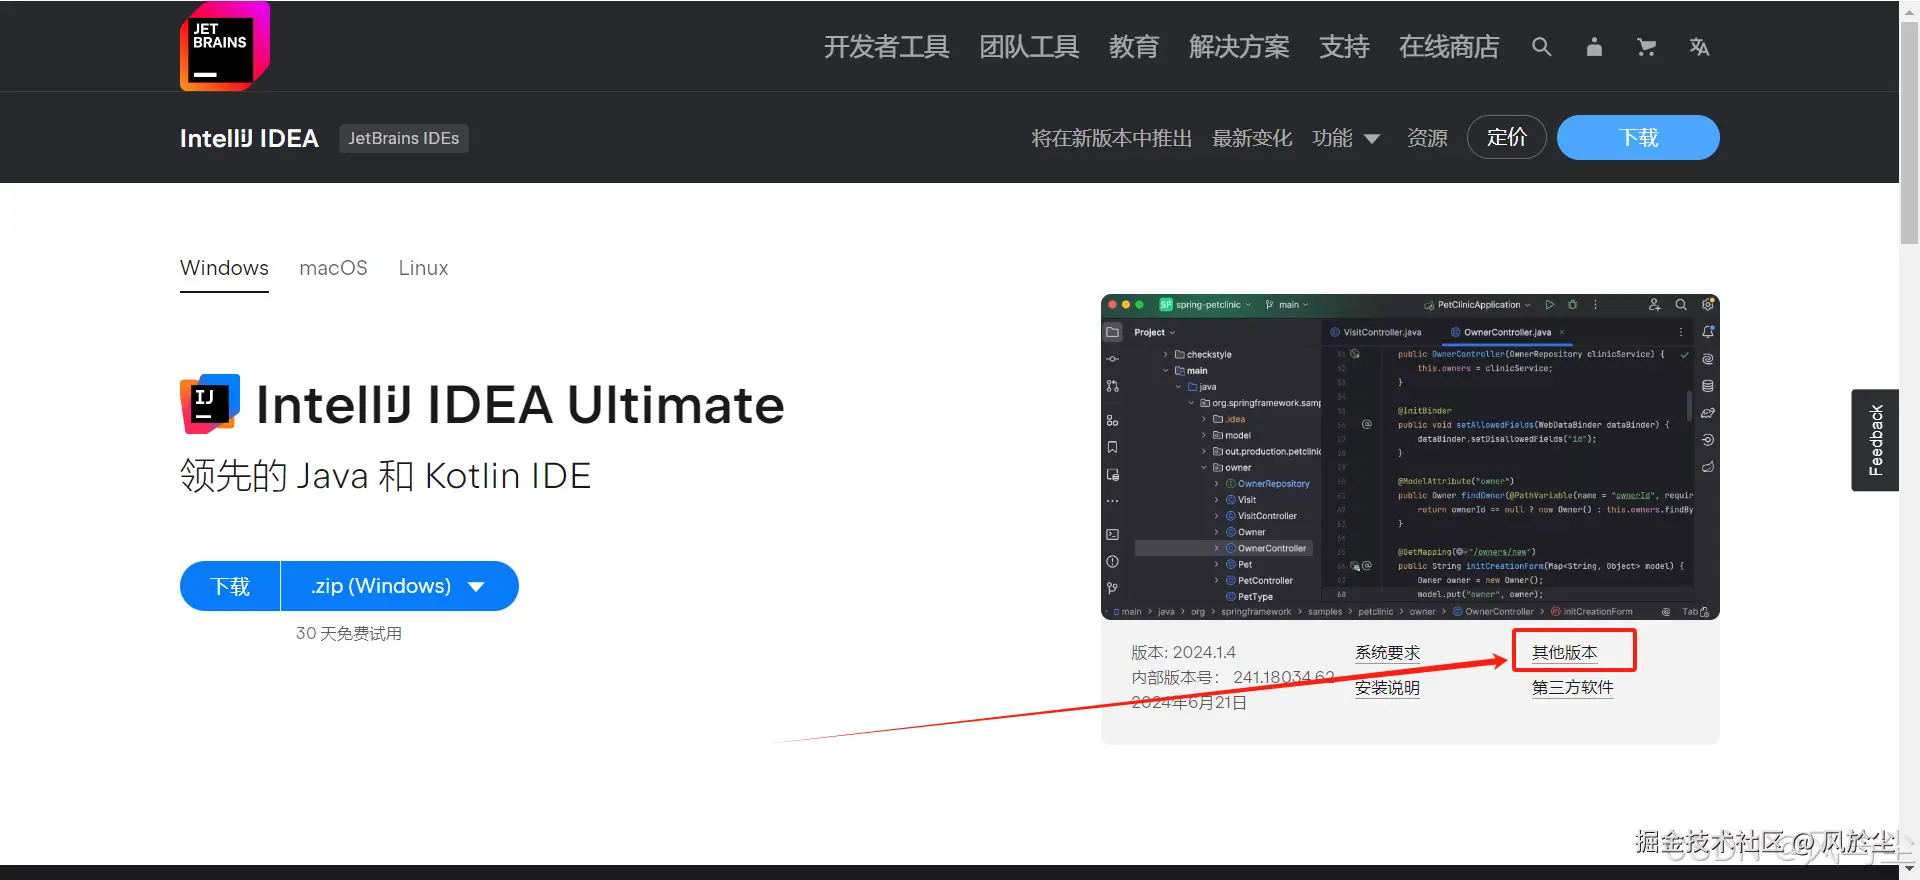
Task: Click the blue 下载 button under Ultimate
Action: tap(230, 586)
